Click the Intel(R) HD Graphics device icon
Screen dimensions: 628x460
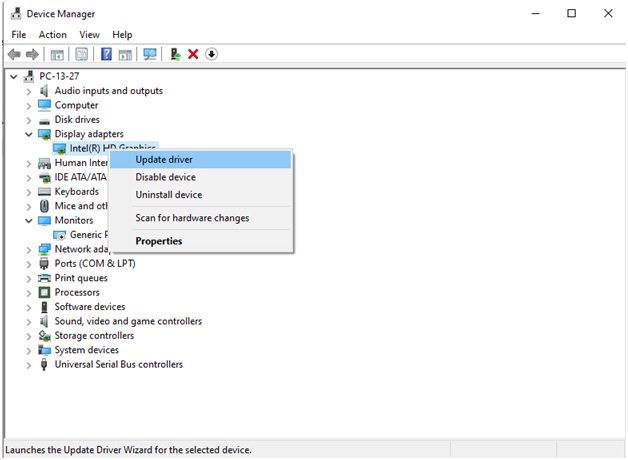click(59, 149)
